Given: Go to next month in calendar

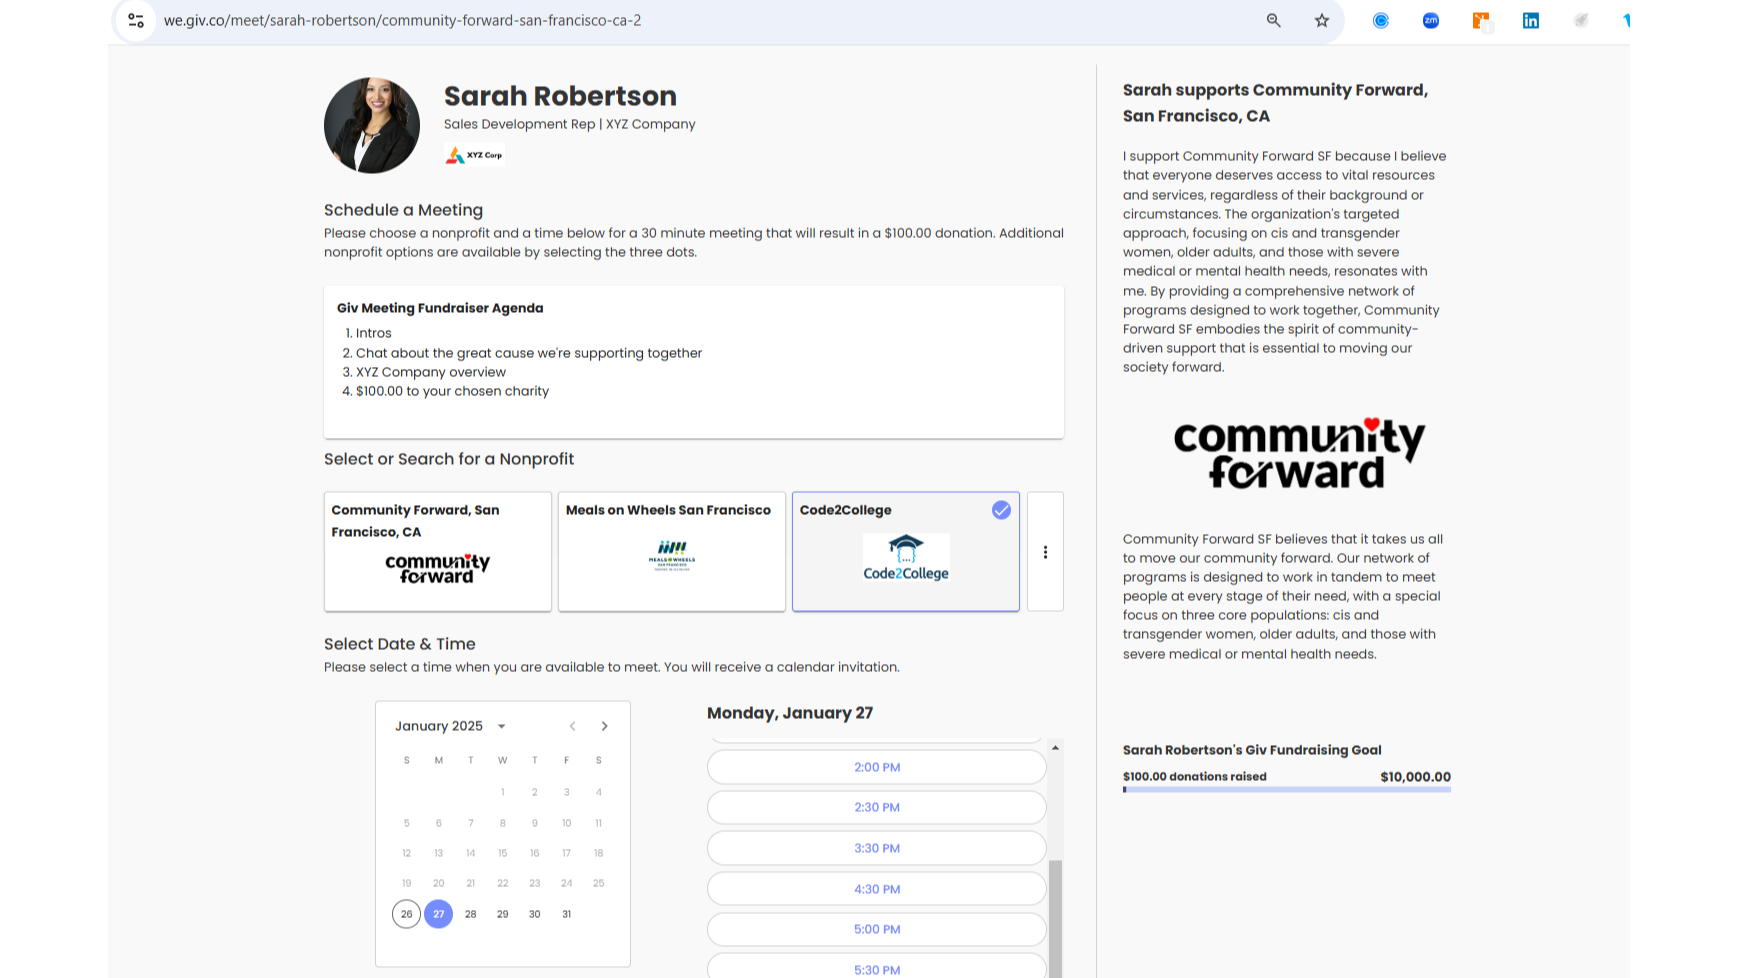Looking at the screenshot, I should [x=604, y=726].
